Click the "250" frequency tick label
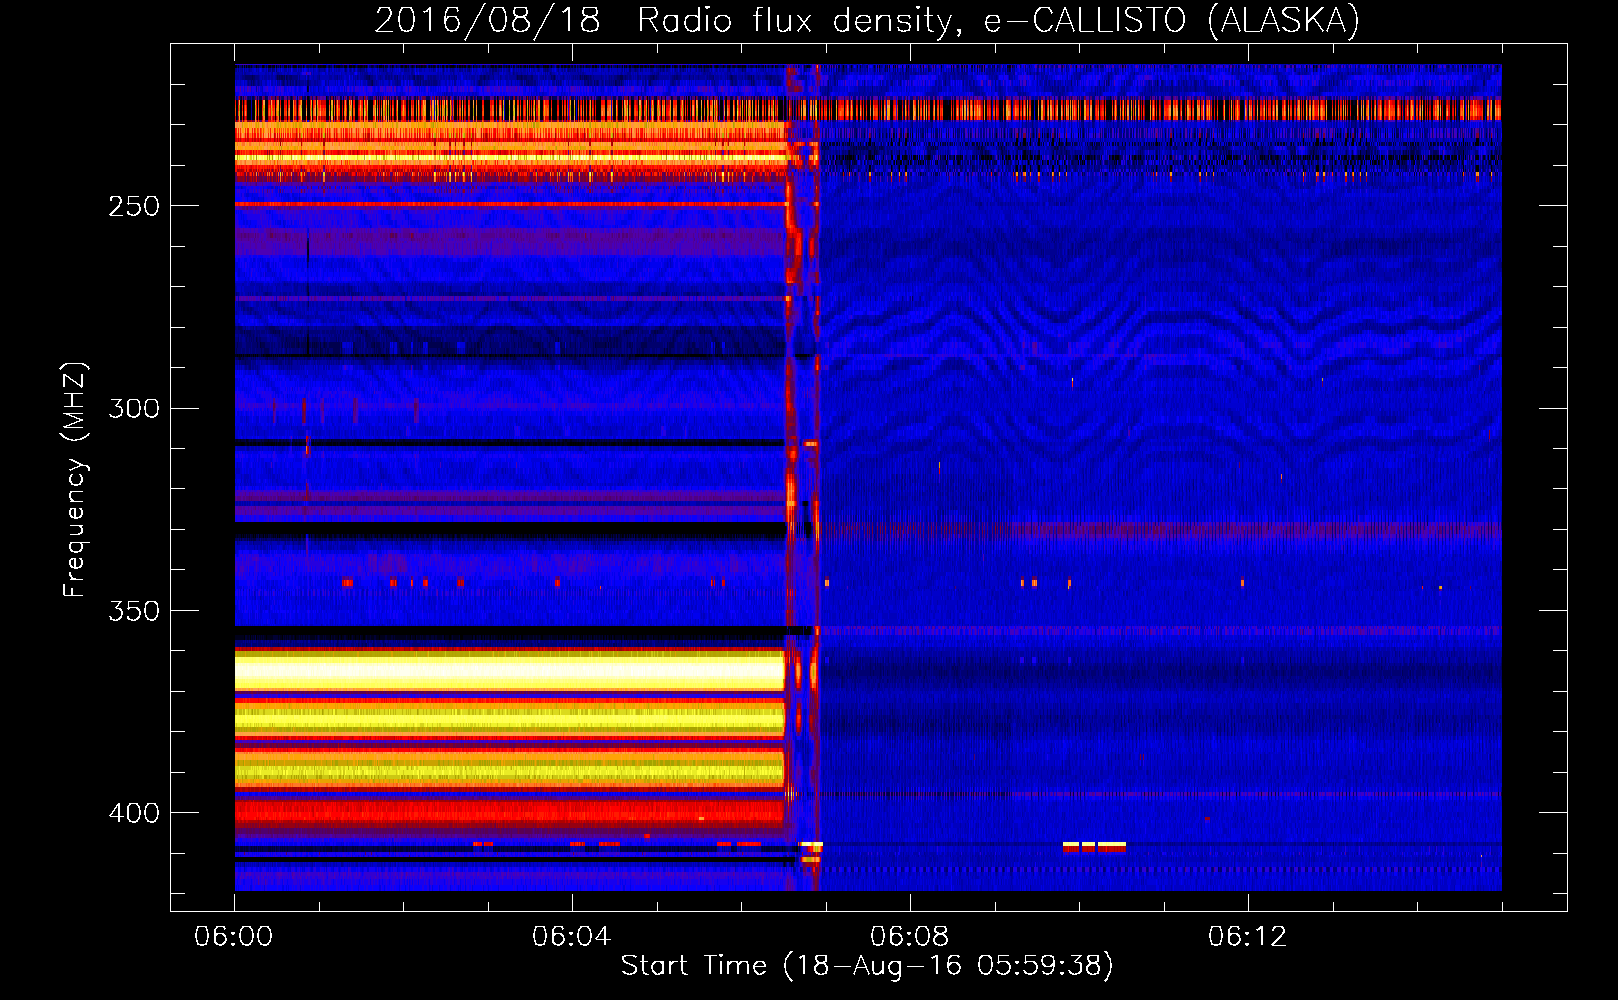Screen dimensions: 1618x1000 (x=134, y=206)
